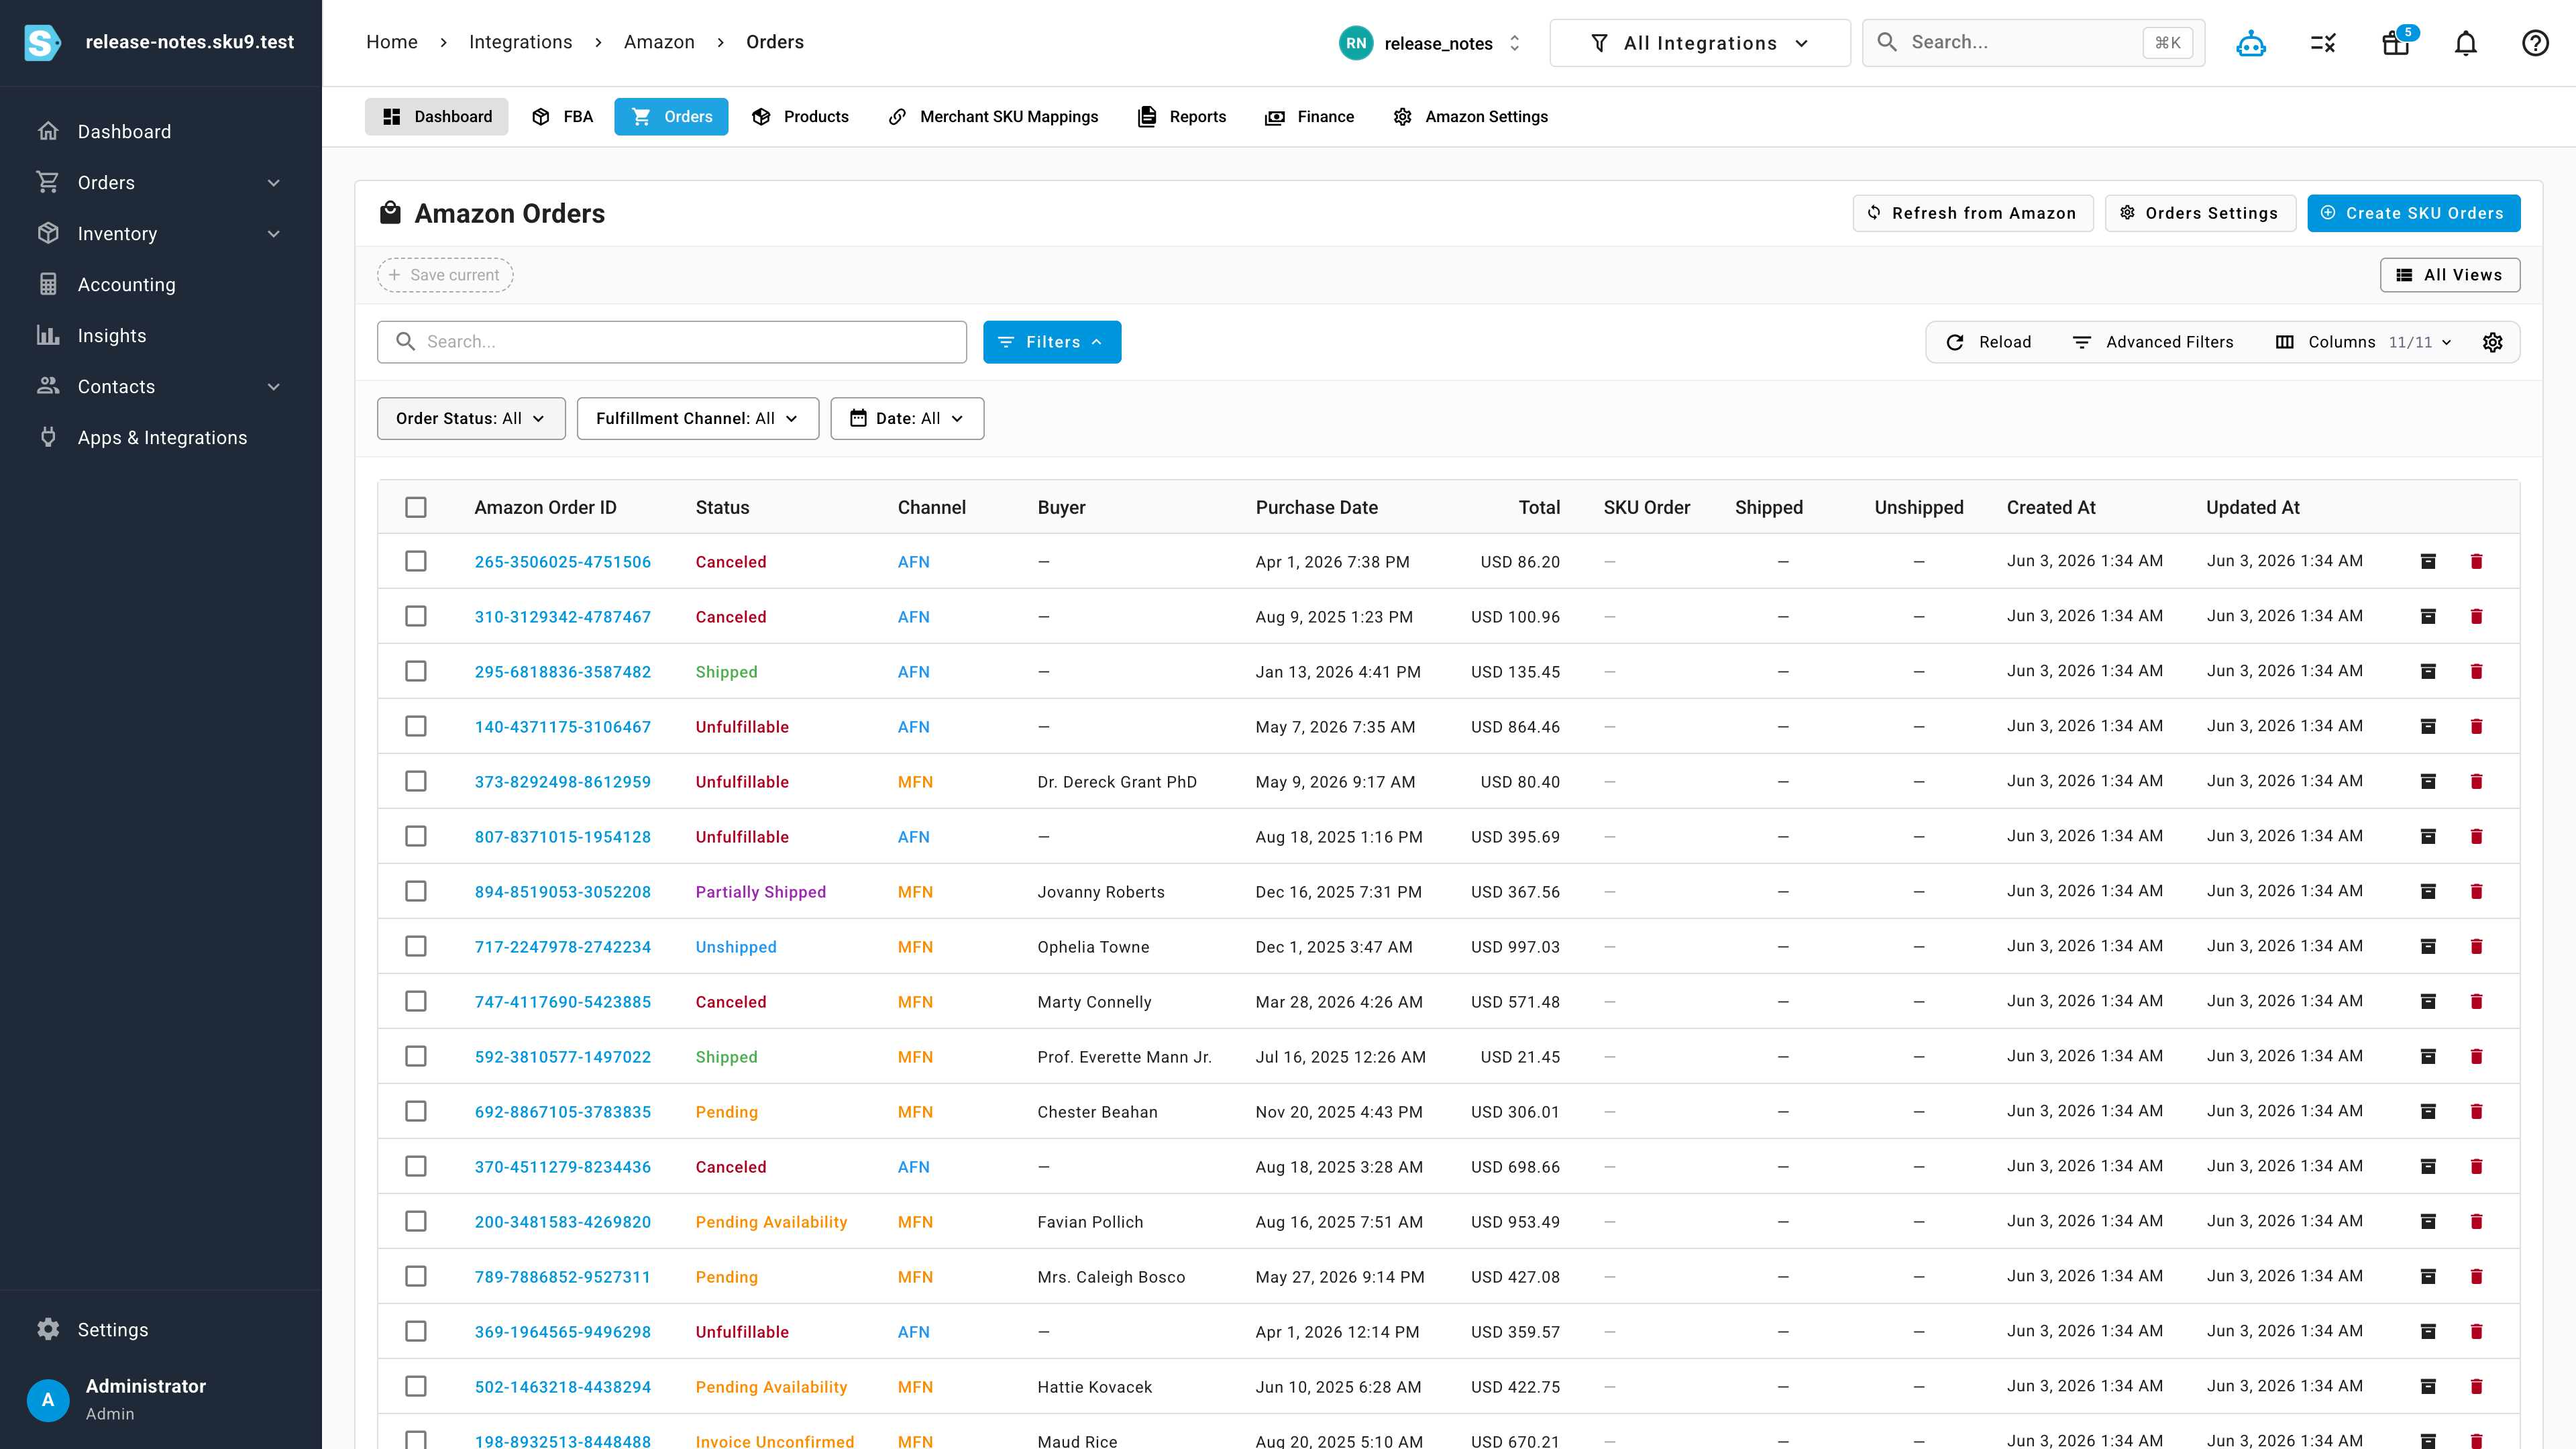Open Amazon Settings tab
Screen dimensions: 2576x1449
pos(1470,116)
